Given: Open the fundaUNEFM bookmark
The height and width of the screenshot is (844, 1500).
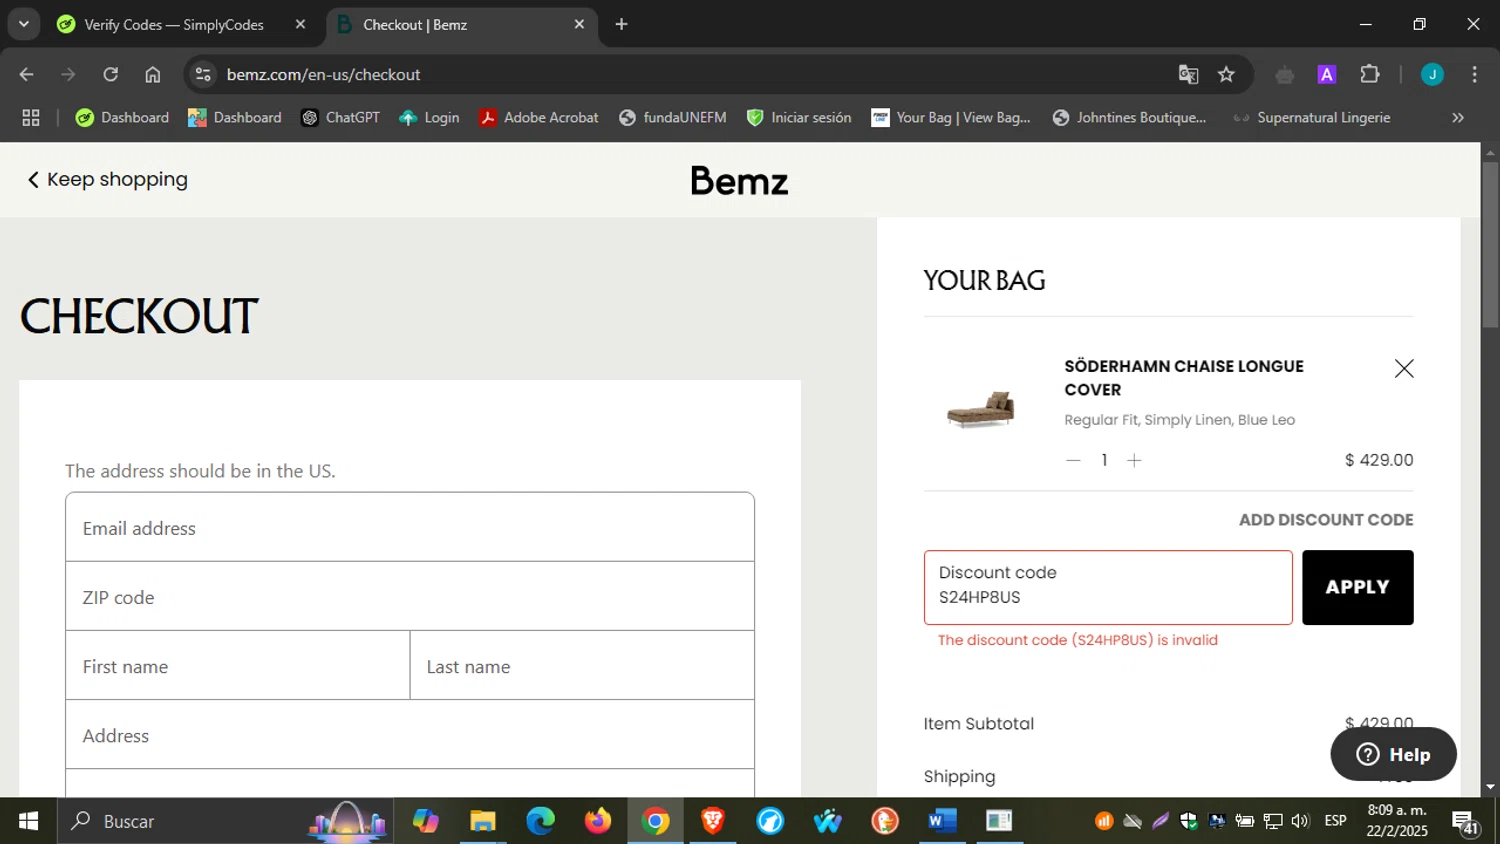Looking at the screenshot, I should tap(673, 118).
